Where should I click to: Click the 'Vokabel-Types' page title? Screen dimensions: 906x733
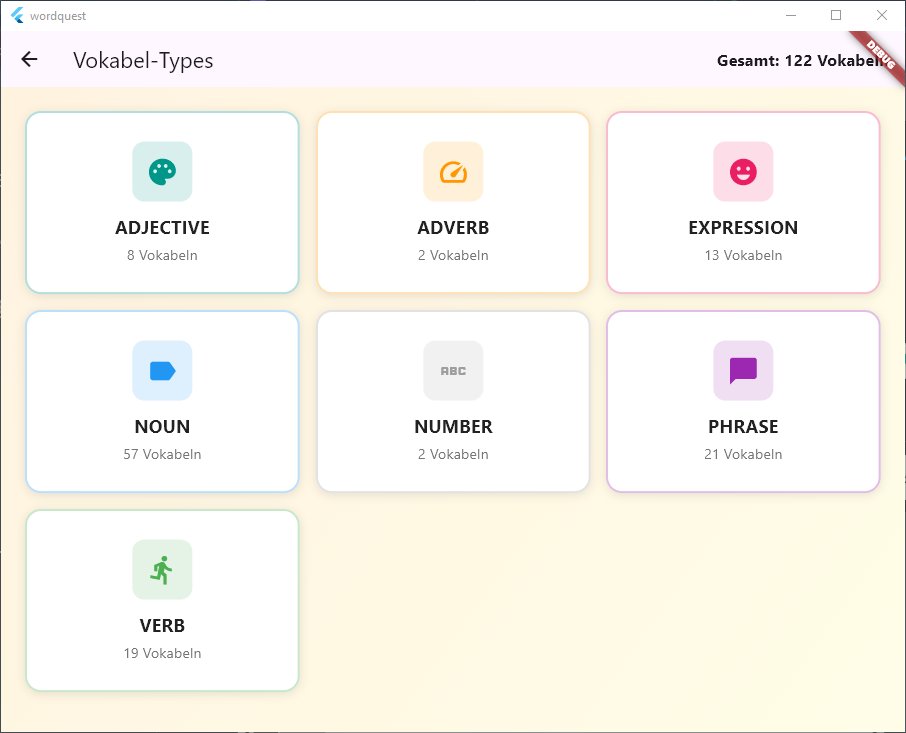143,61
